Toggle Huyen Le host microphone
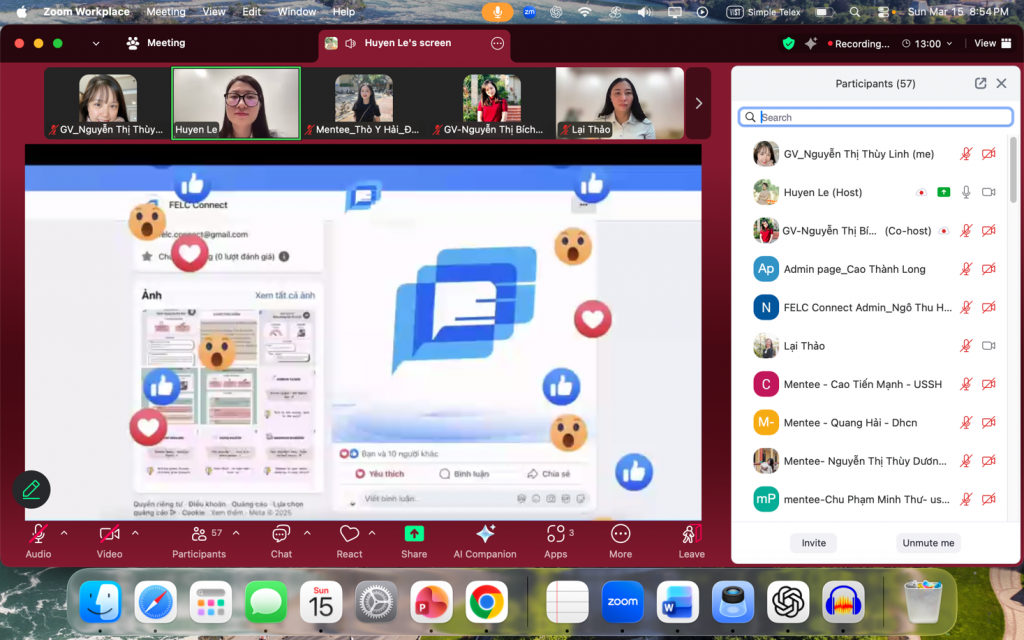This screenshot has width=1024, height=640. 966,192
